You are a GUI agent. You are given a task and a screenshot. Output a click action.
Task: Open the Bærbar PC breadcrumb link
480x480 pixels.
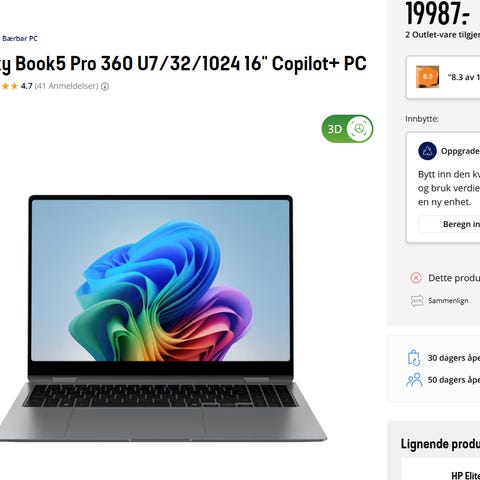[20, 38]
